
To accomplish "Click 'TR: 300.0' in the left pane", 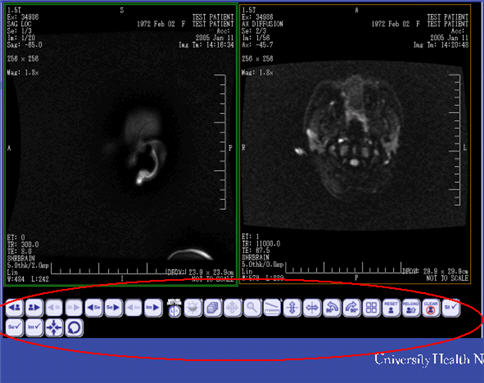I will point(23,245).
